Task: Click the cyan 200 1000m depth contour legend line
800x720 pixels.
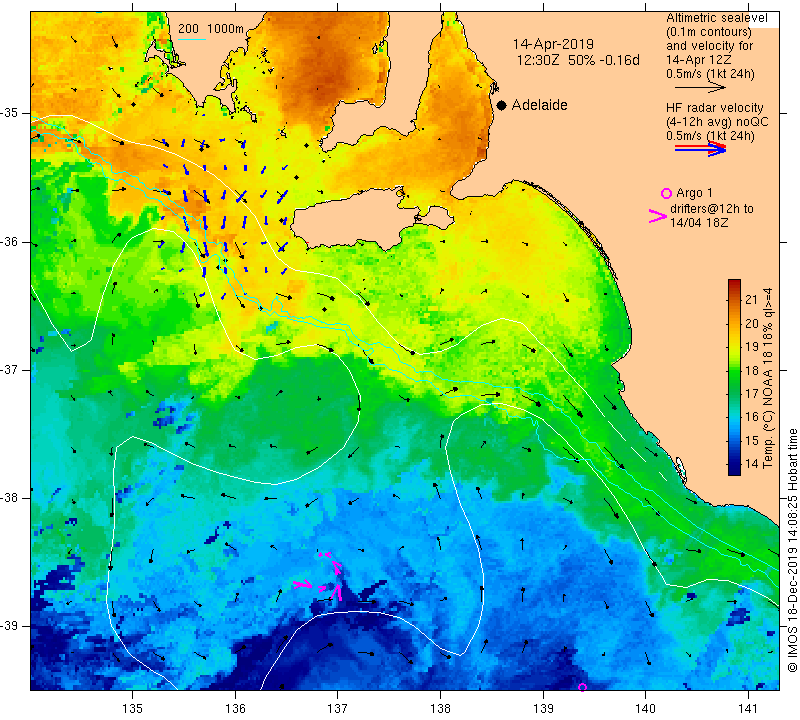Action: click(192, 39)
